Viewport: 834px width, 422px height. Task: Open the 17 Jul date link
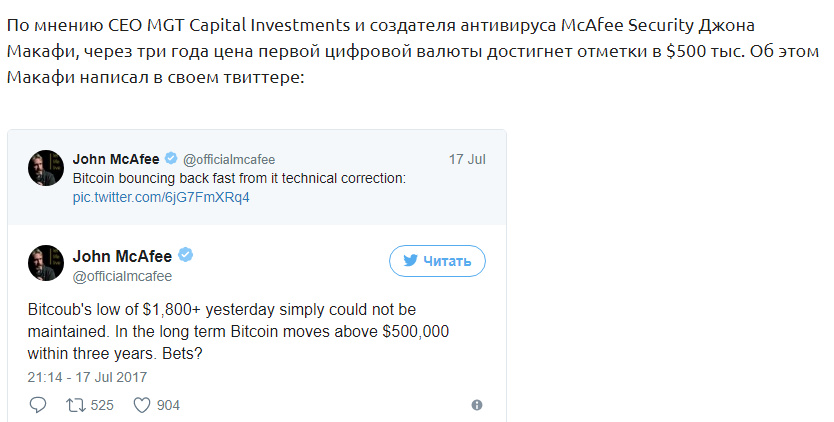click(467, 159)
